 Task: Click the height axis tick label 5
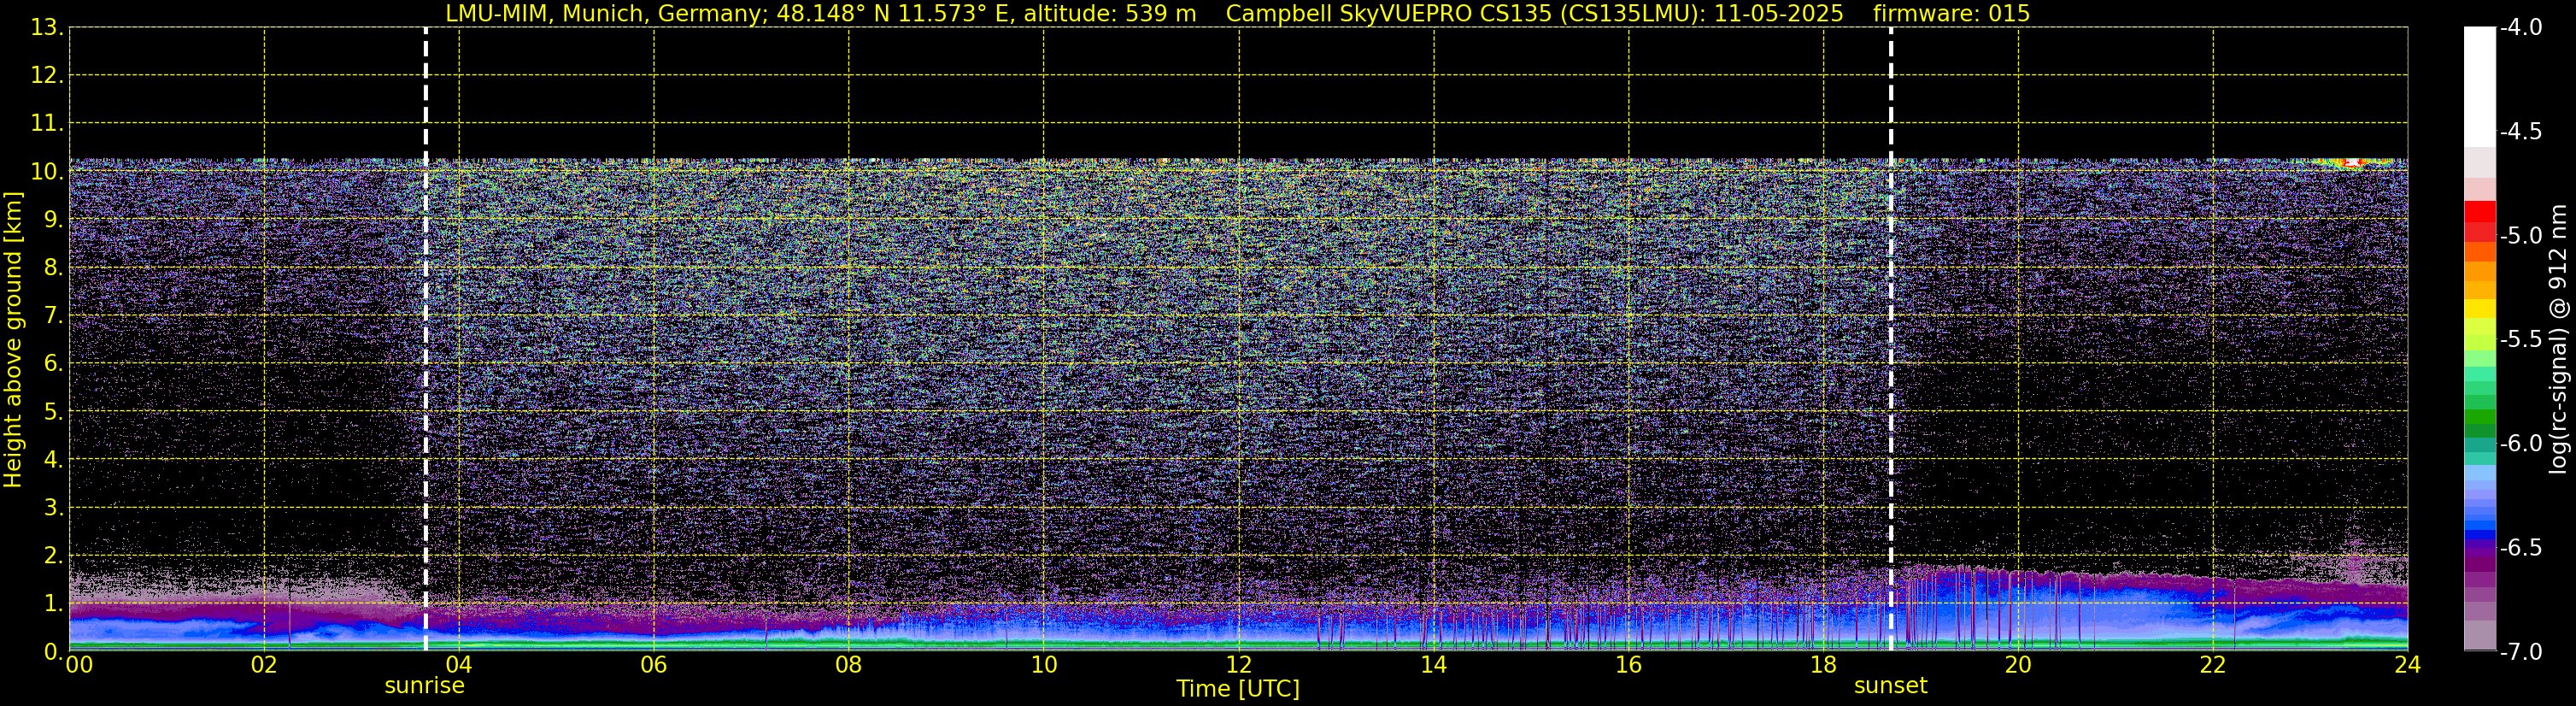(52, 412)
